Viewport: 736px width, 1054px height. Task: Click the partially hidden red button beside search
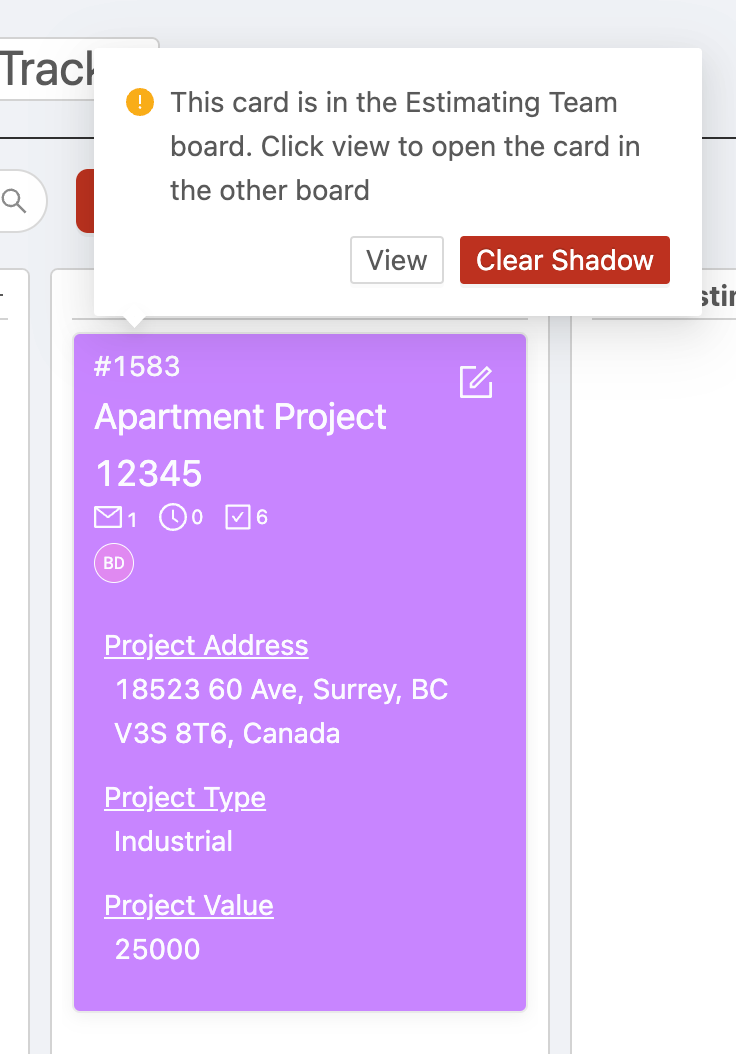85,201
